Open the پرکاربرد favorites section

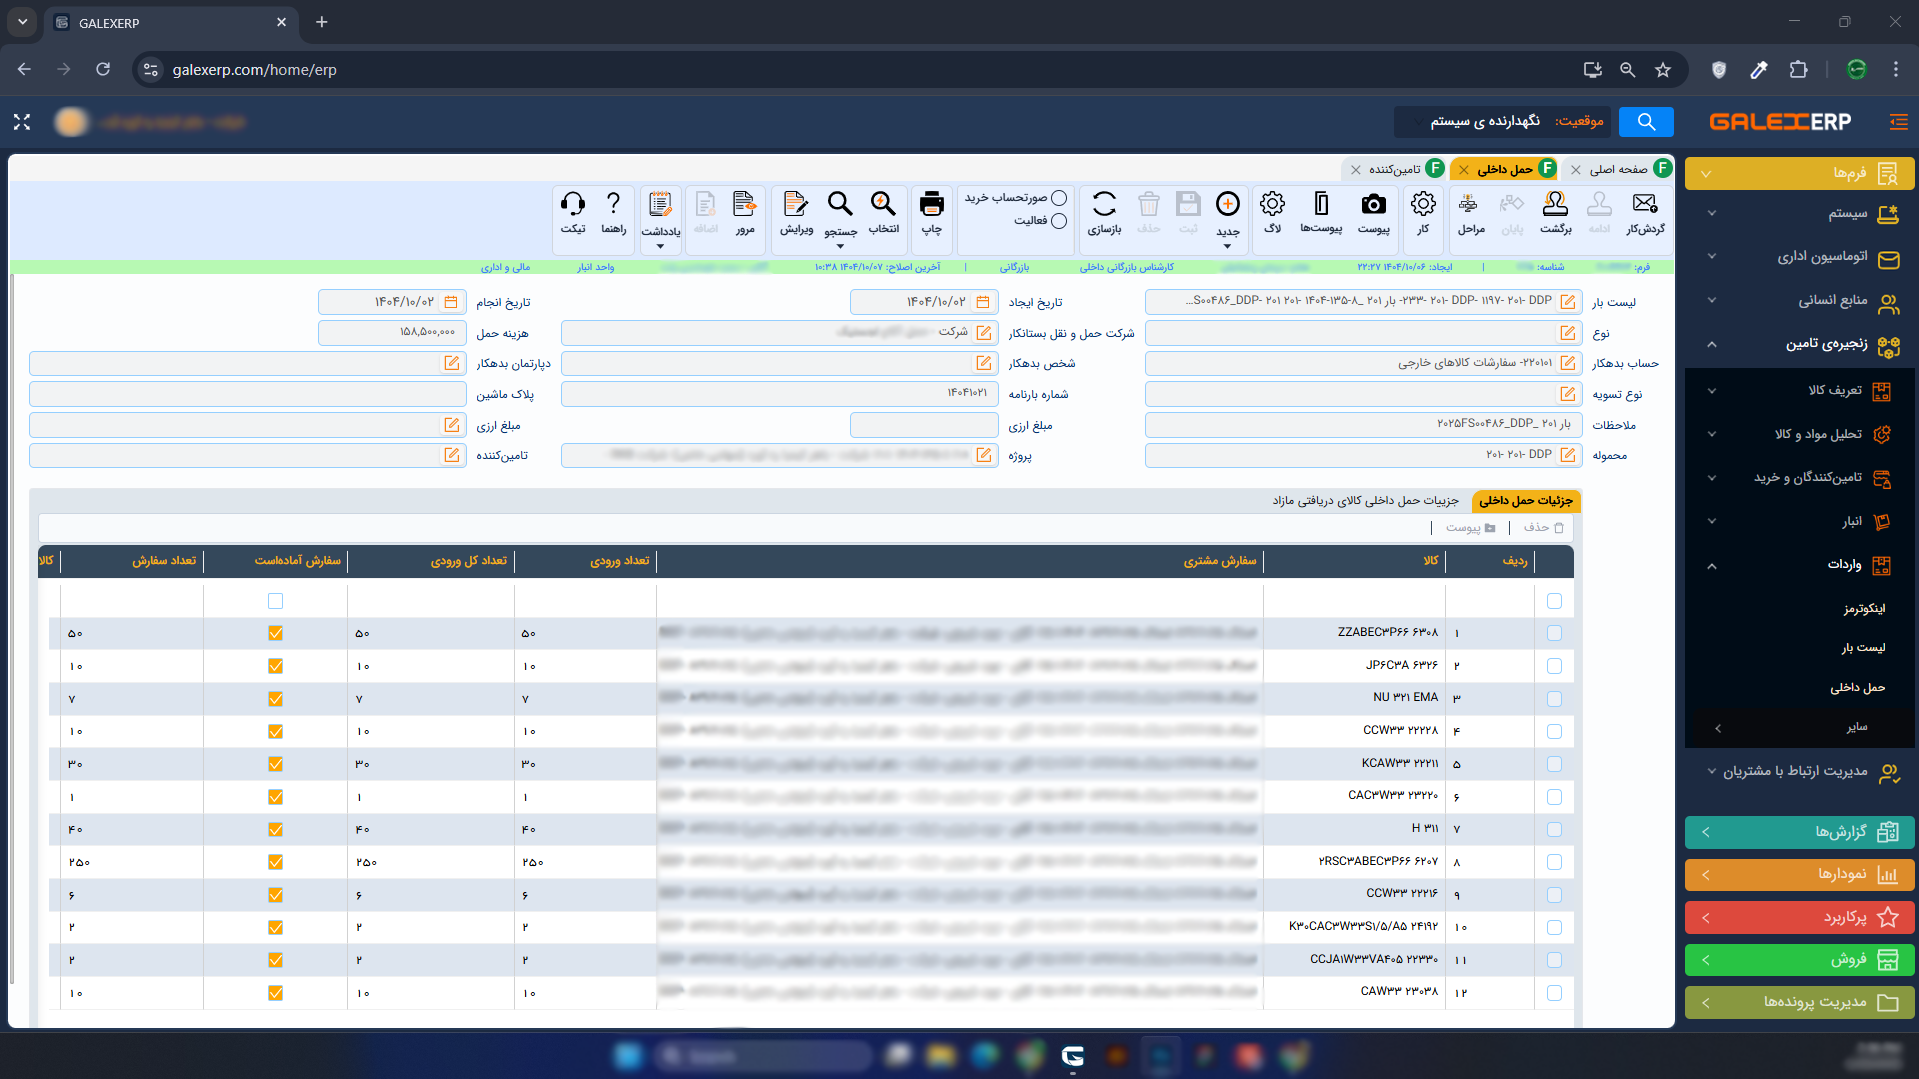click(1800, 917)
